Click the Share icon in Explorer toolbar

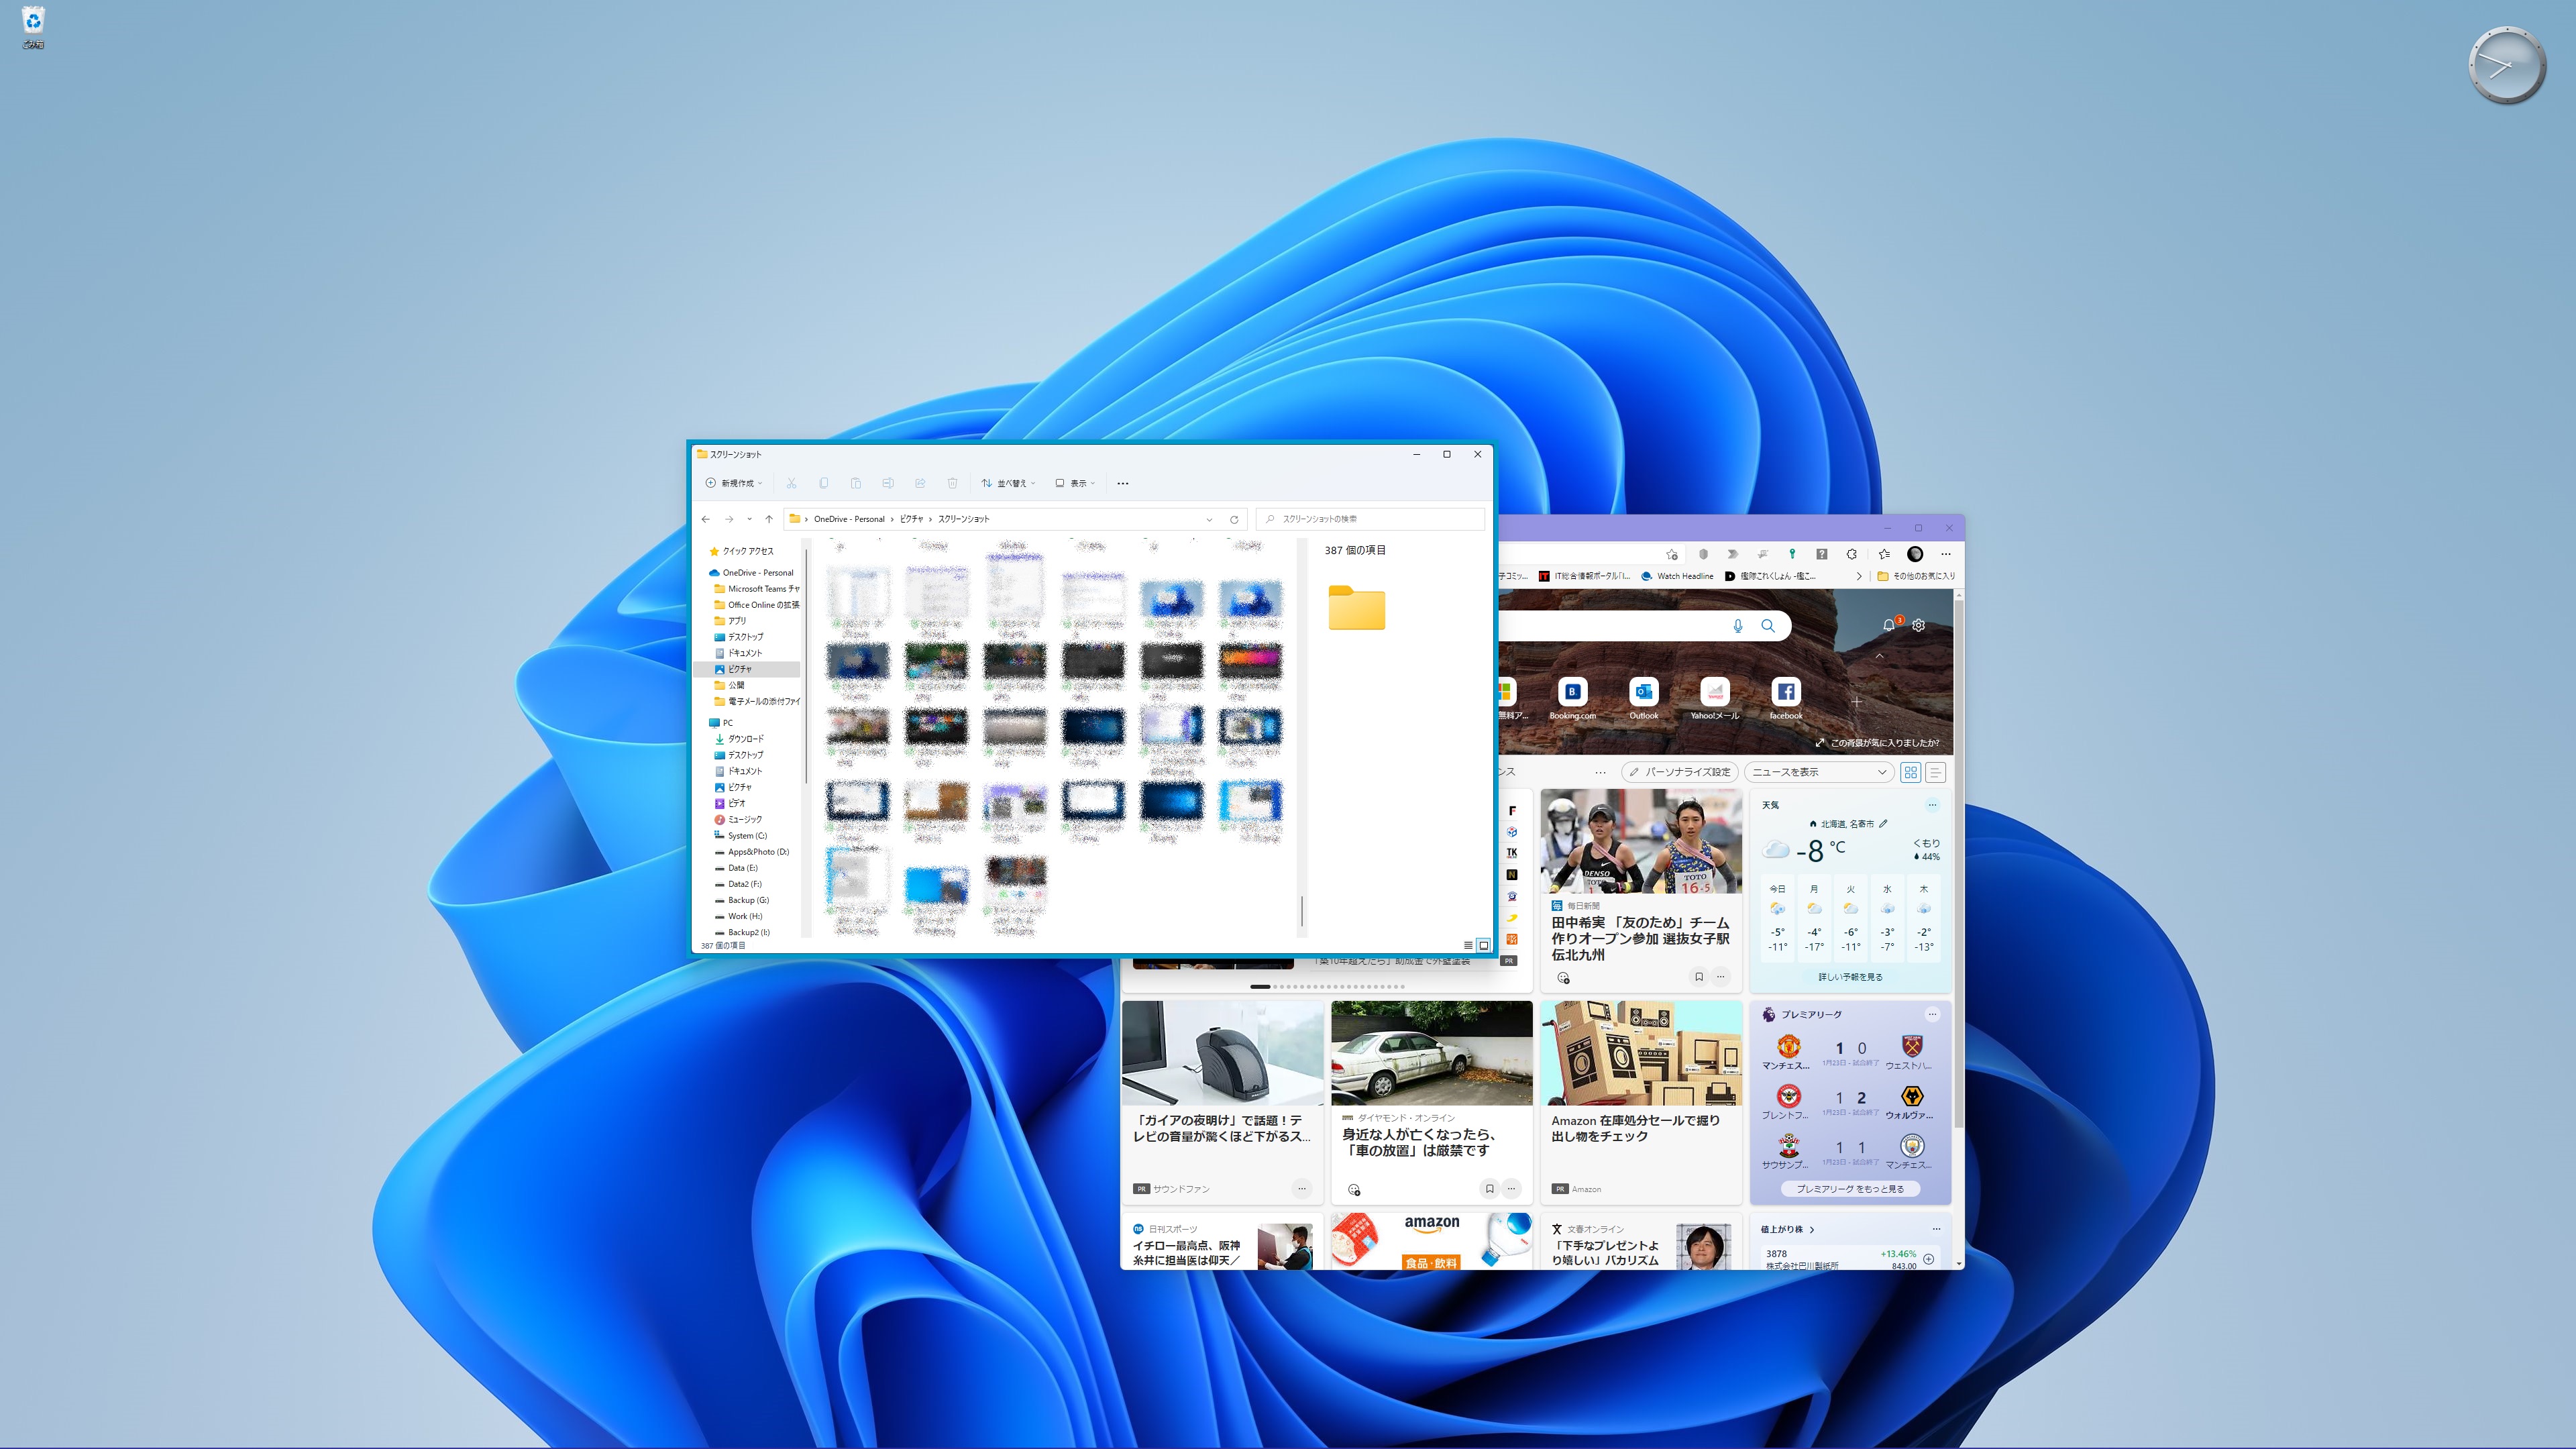920,483
